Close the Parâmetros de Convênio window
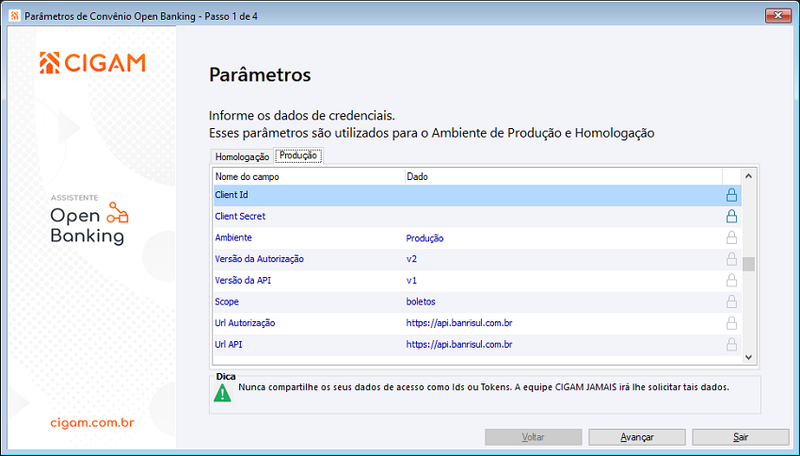The image size is (800, 456). 778,15
